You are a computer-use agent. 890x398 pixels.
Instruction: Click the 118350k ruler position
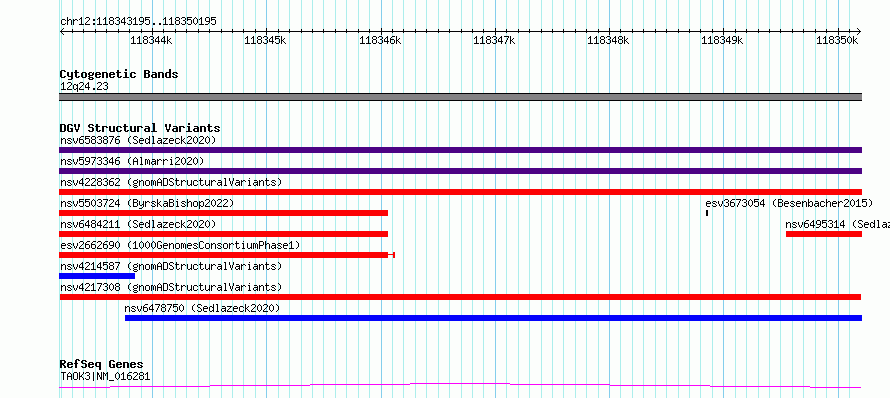837,40
